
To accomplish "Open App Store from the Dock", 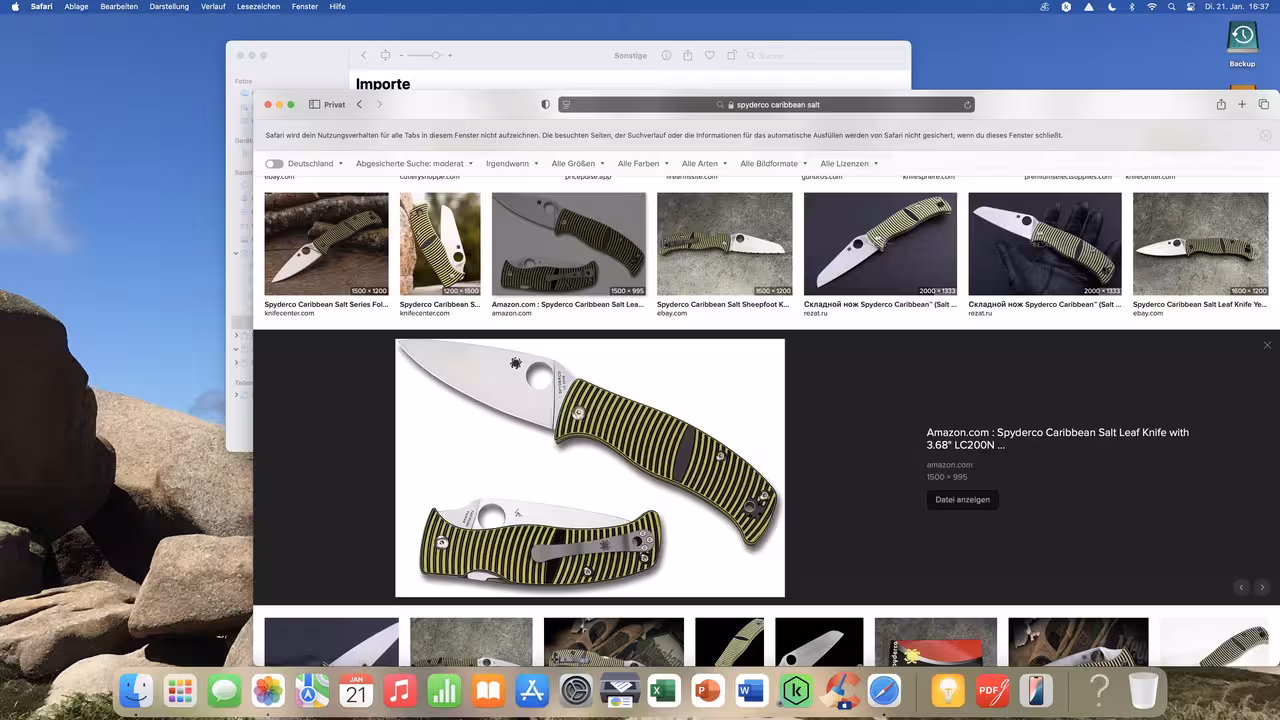I will click(x=532, y=691).
